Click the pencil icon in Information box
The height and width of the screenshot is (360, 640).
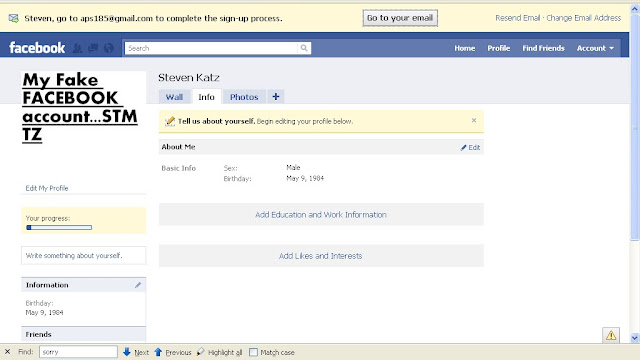tap(138, 285)
